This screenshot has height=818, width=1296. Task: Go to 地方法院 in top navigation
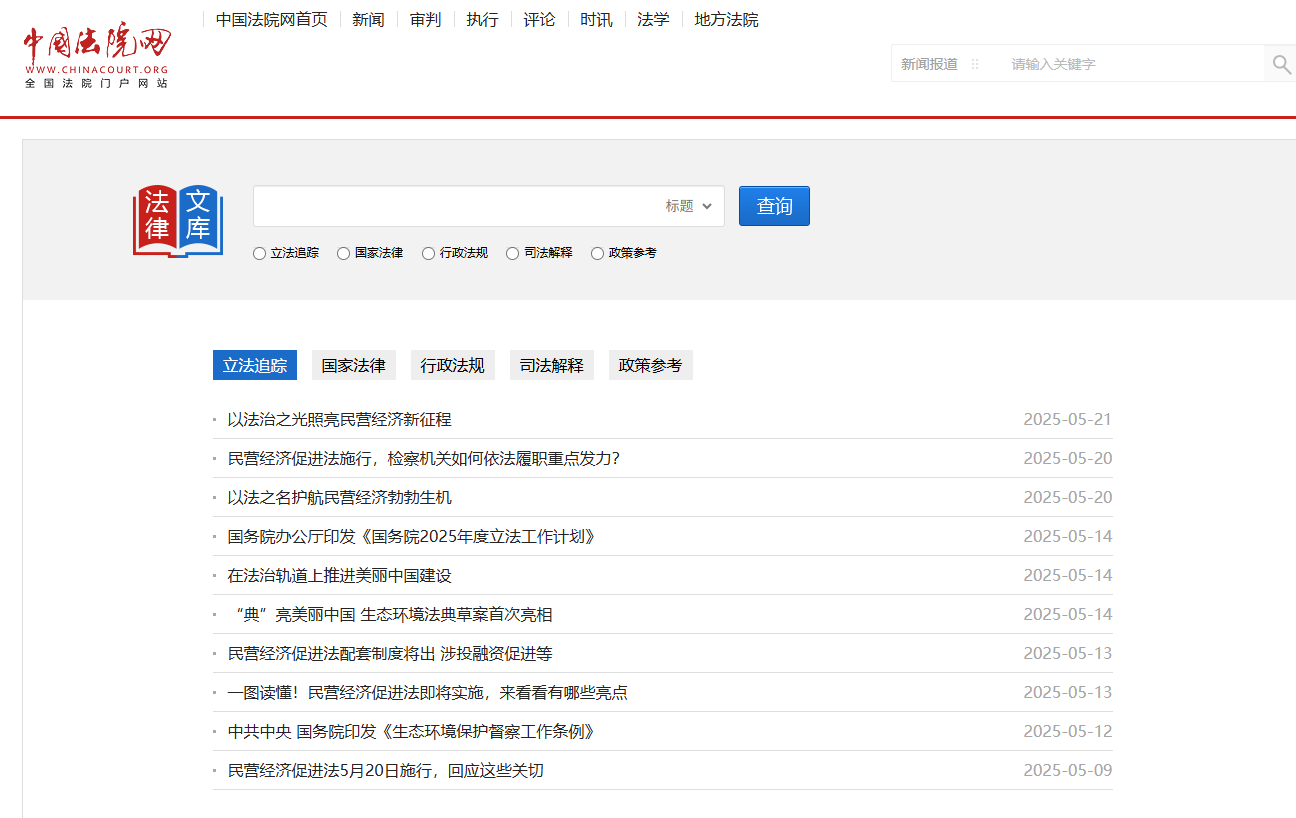coord(726,20)
